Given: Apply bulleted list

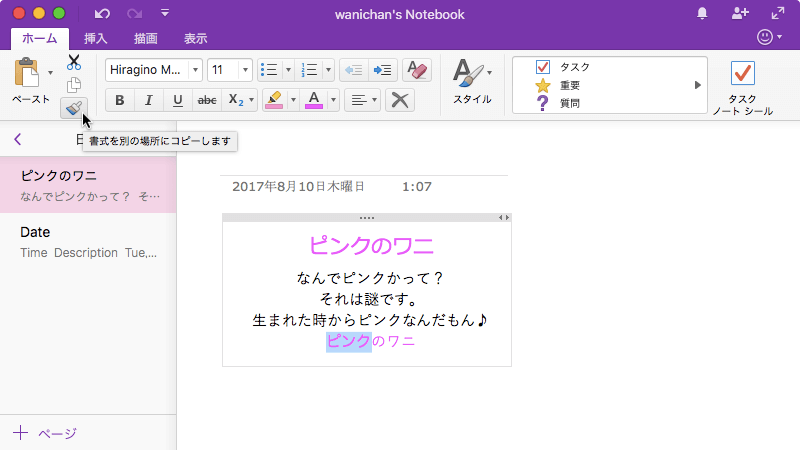Looking at the screenshot, I should (x=269, y=70).
